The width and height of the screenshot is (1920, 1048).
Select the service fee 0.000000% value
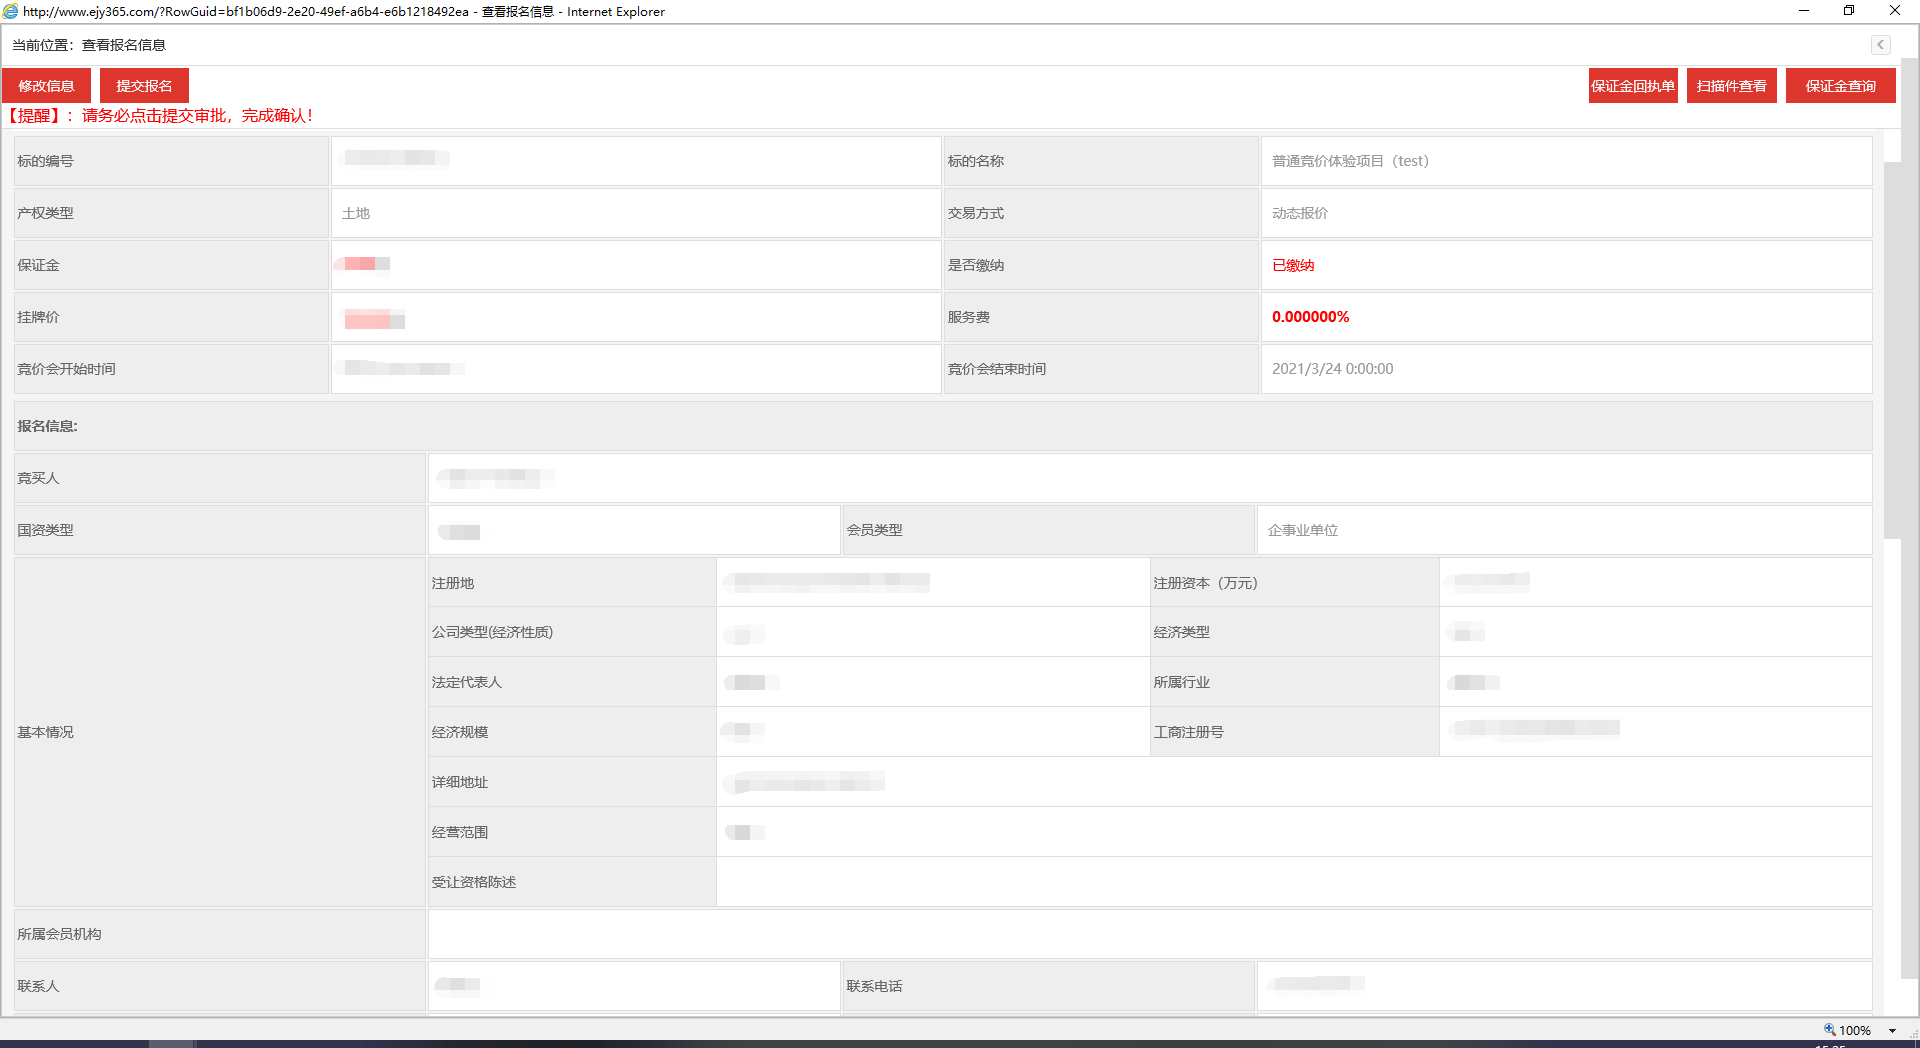[1310, 317]
